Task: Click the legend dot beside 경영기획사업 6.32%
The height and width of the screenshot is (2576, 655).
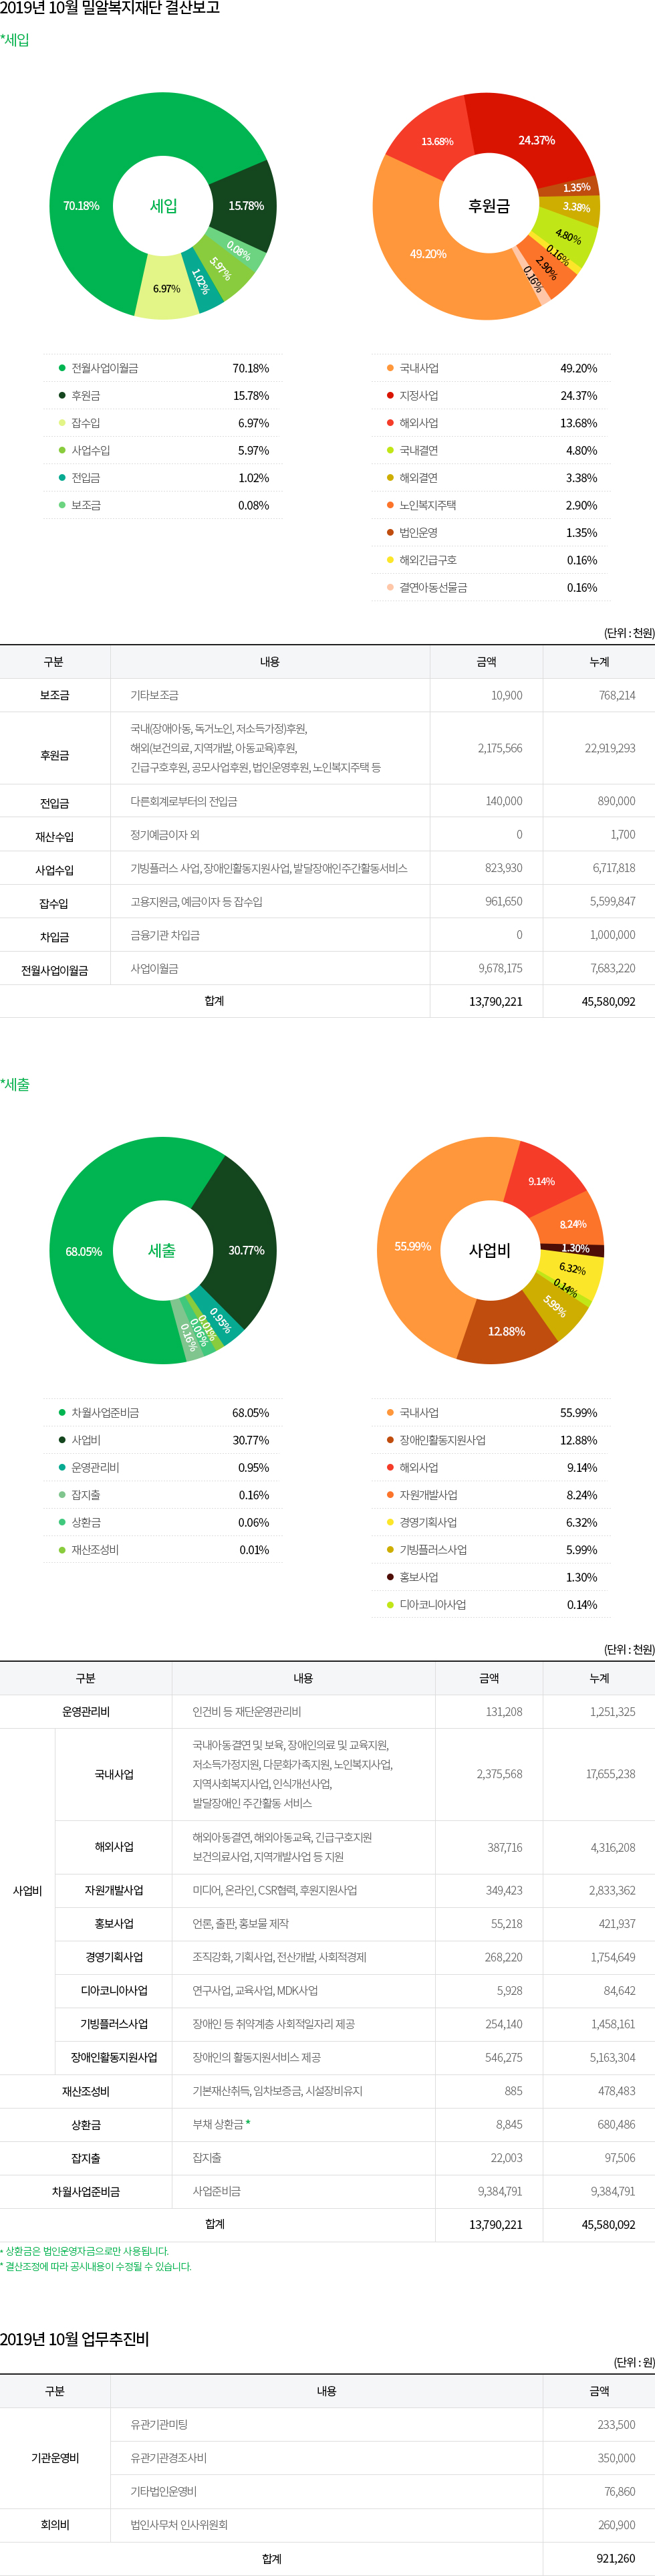Action: point(390,1522)
